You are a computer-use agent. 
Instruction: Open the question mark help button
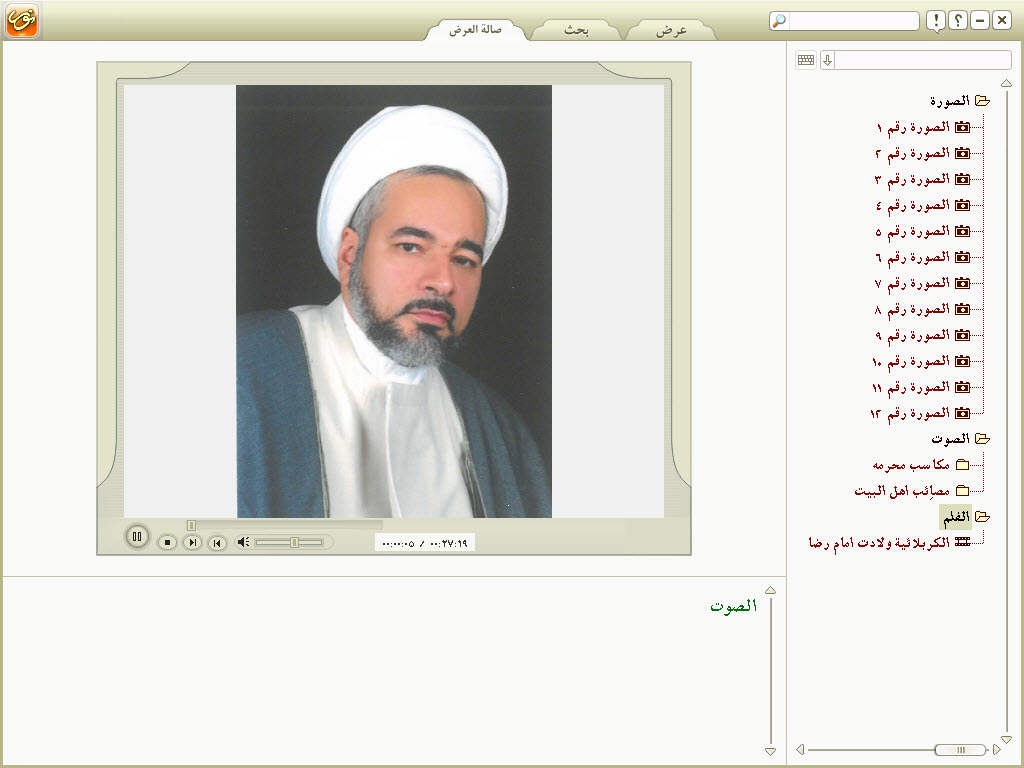coord(958,21)
